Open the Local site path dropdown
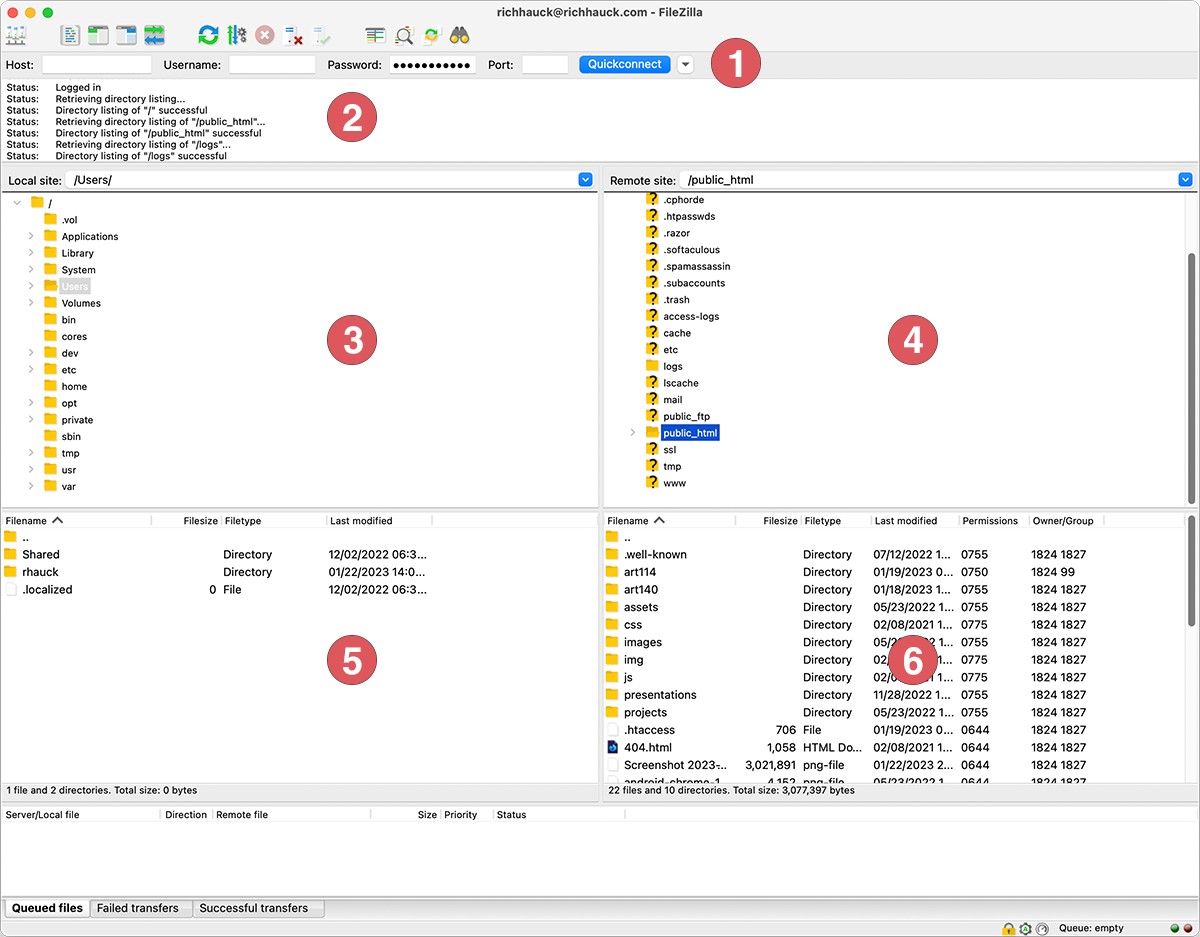The width and height of the screenshot is (1200, 937). [585, 180]
